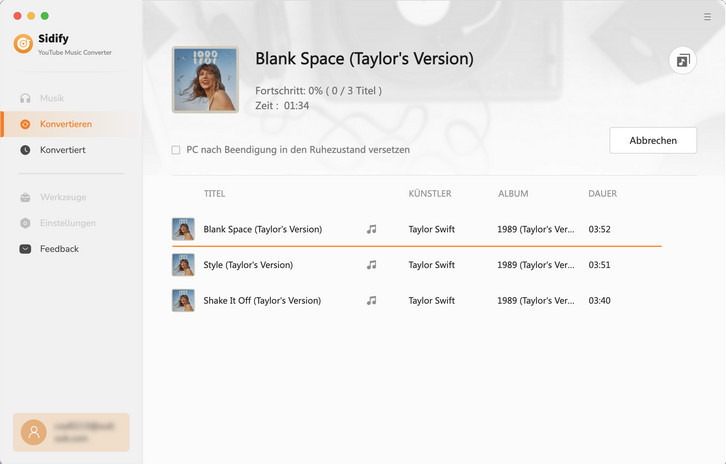Viewport: 726px width, 464px height.
Task: Click the large 1989 album cover
Action: 206,80
